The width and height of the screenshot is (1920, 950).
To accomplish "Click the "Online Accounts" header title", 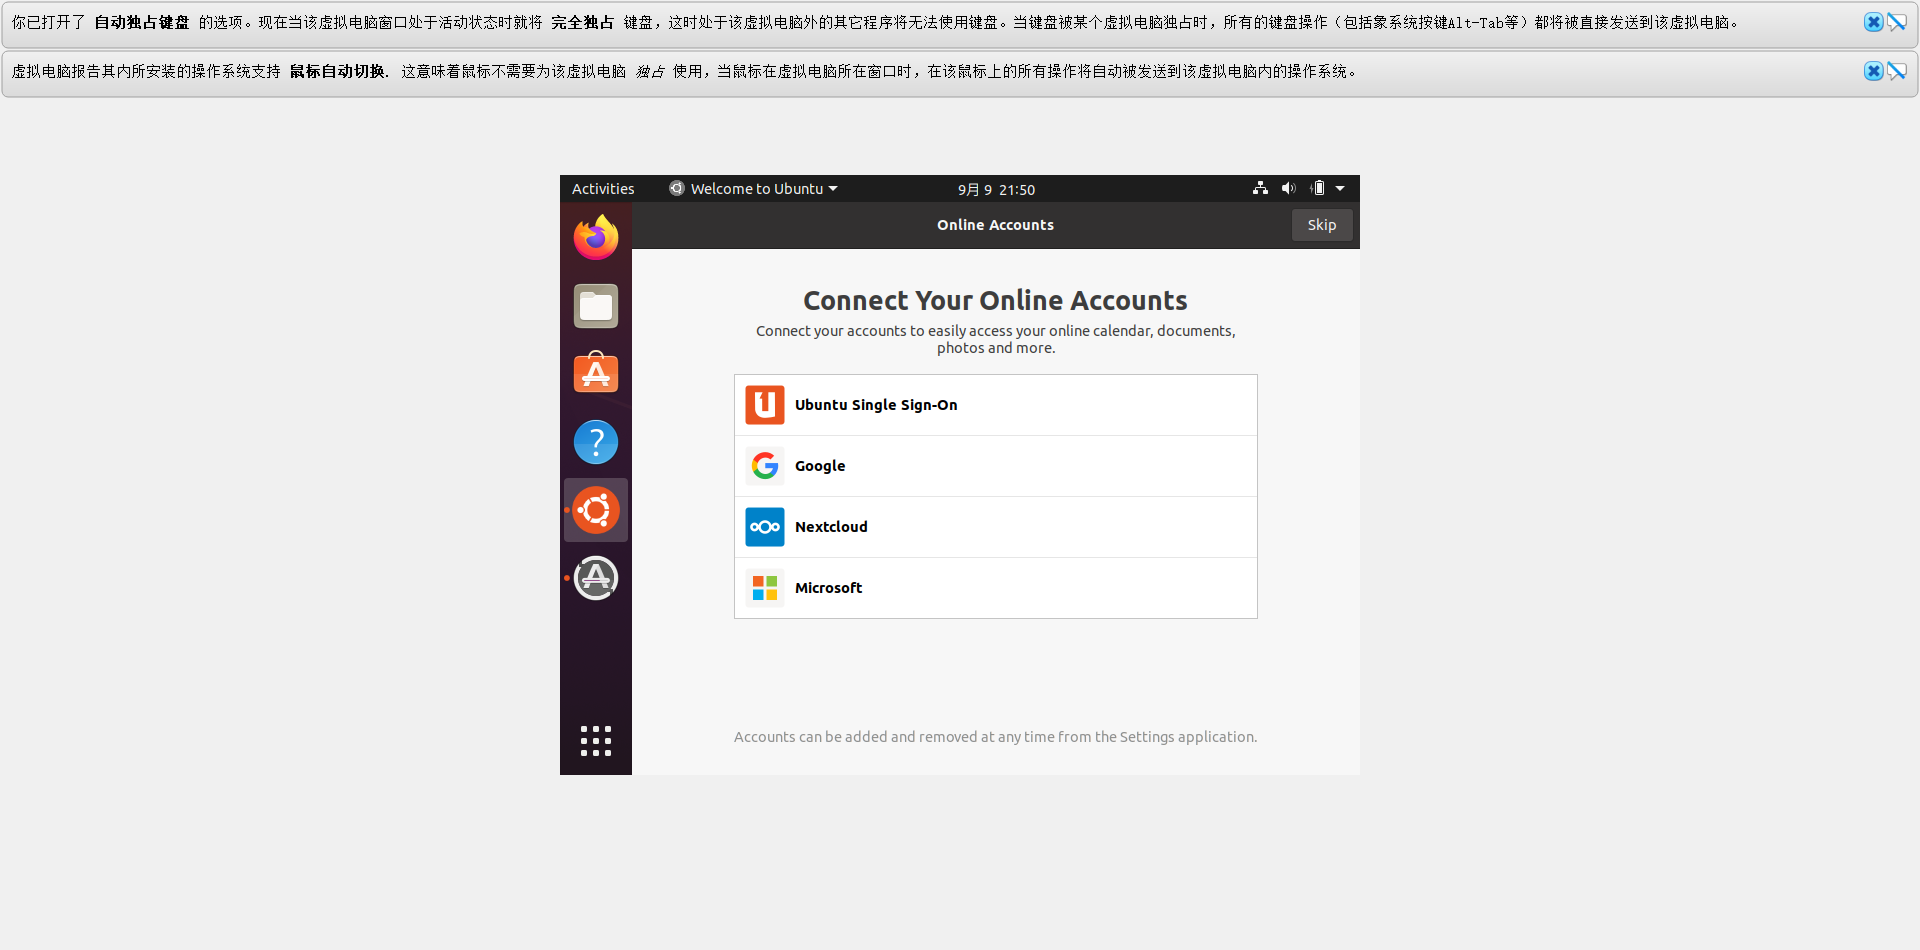I will click(x=996, y=225).
